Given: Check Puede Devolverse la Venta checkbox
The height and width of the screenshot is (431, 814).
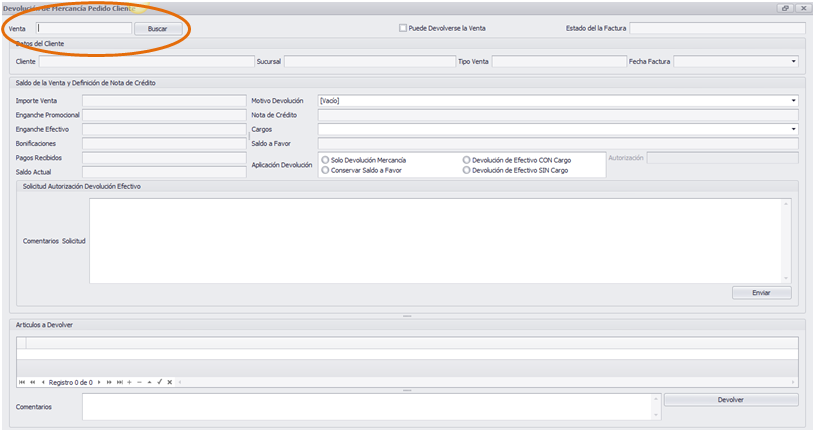Looking at the screenshot, I should (x=403, y=28).
